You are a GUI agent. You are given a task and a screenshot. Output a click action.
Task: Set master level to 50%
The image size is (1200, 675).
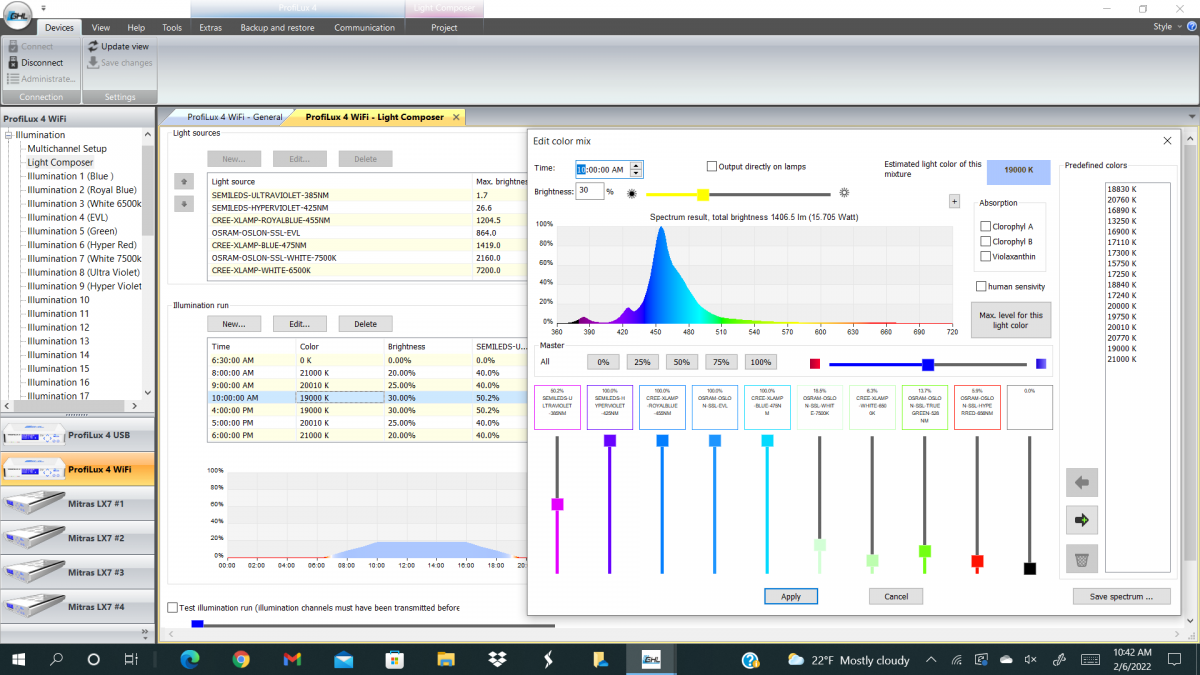pos(680,362)
